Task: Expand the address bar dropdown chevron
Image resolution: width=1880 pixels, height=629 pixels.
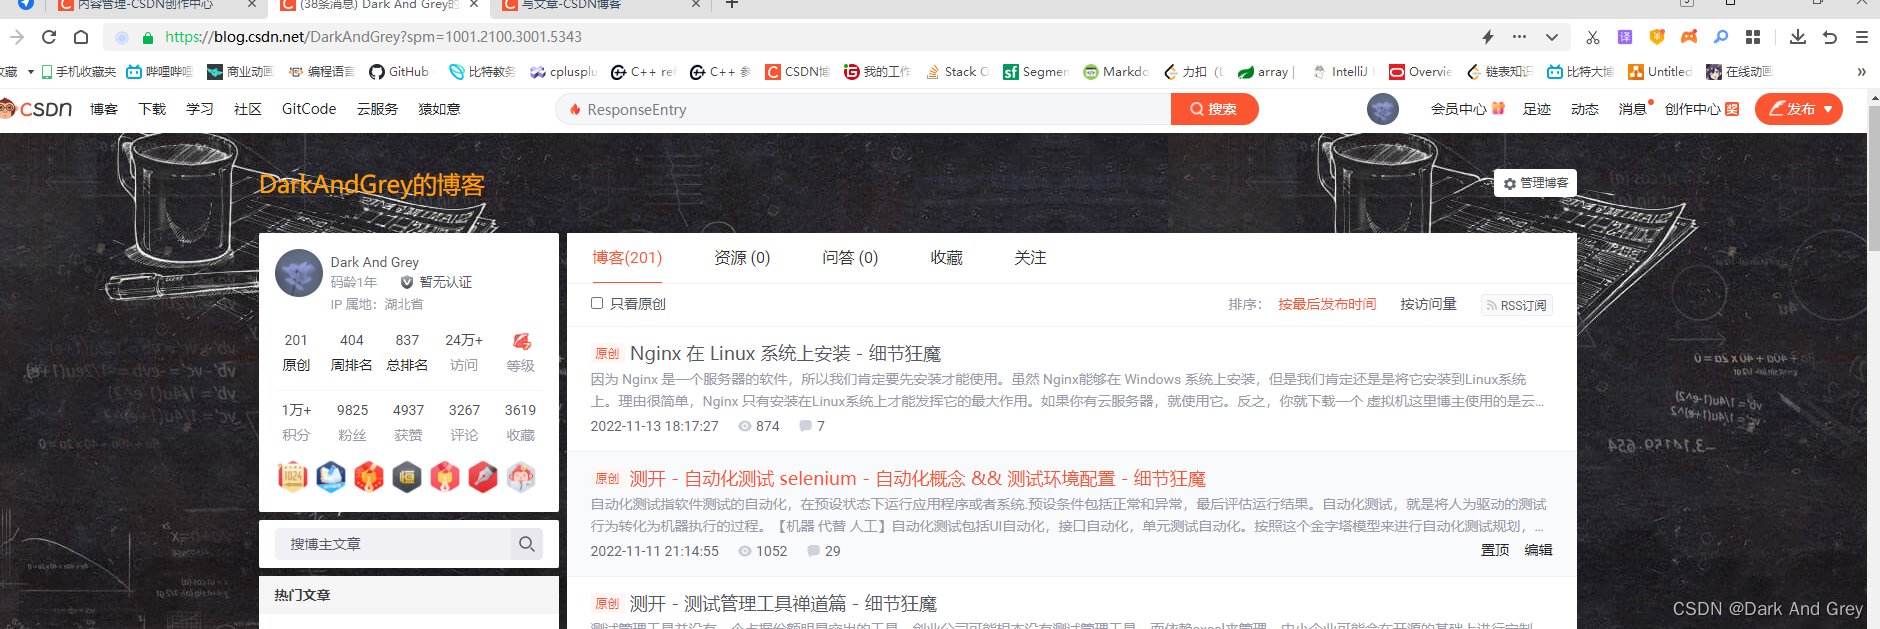Action: (1551, 37)
